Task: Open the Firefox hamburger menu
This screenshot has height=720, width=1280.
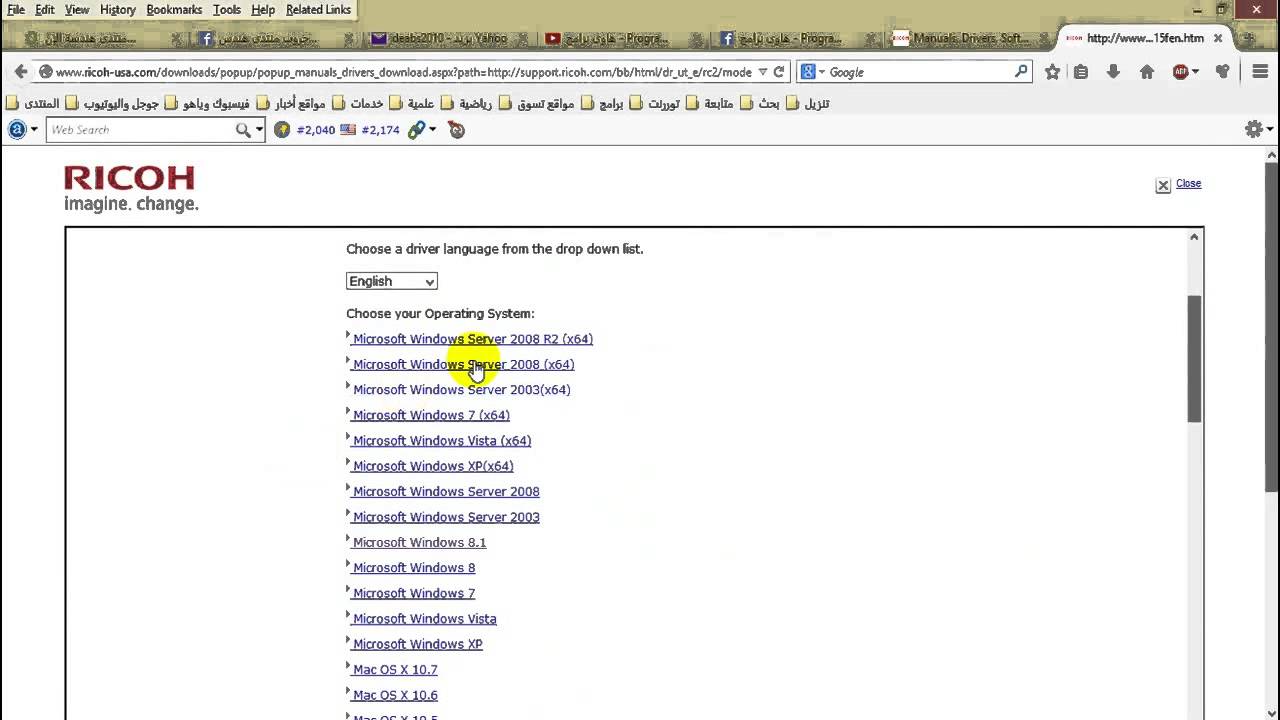Action: click(x=1260, y=72)
